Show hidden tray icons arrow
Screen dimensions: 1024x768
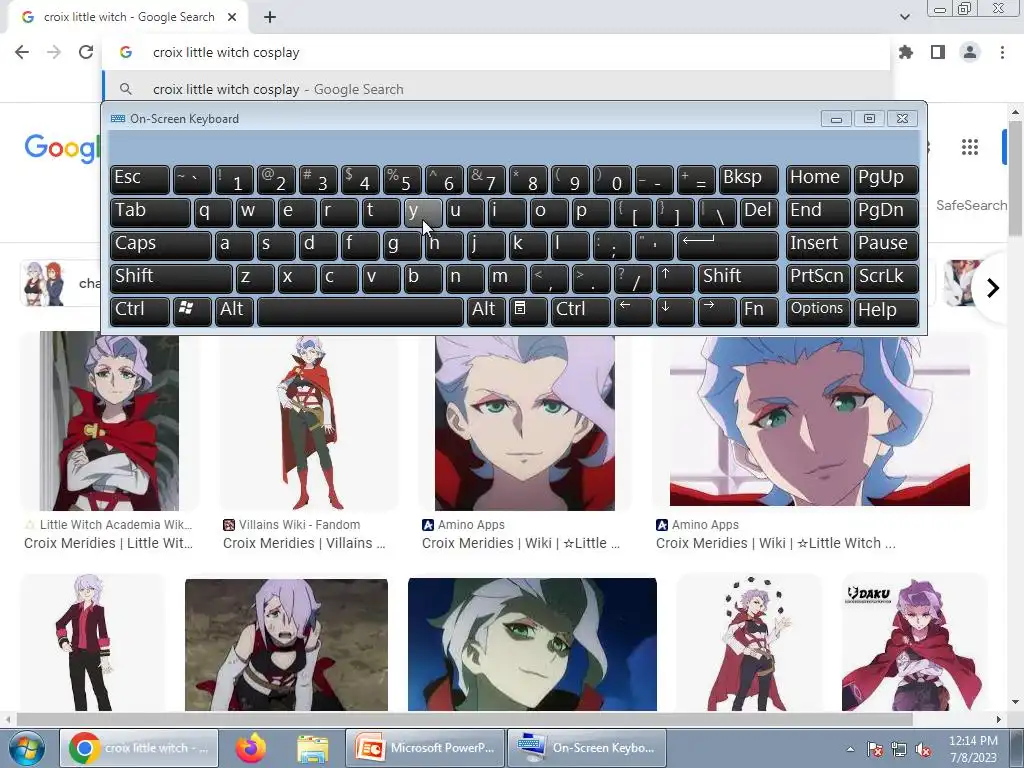[x=850, y=750]
